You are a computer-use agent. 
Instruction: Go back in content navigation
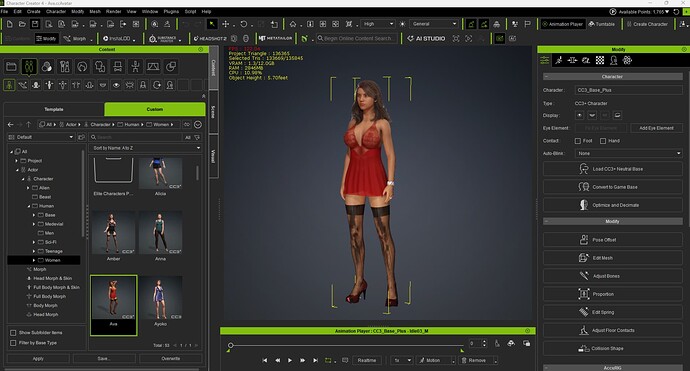point(11,125)
